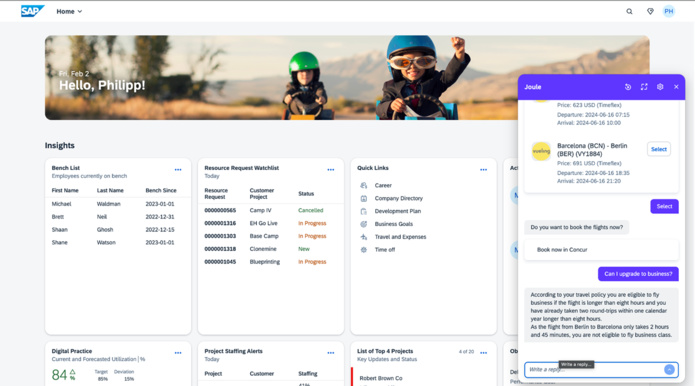Open the Career quick link

[x=383, y=186]
